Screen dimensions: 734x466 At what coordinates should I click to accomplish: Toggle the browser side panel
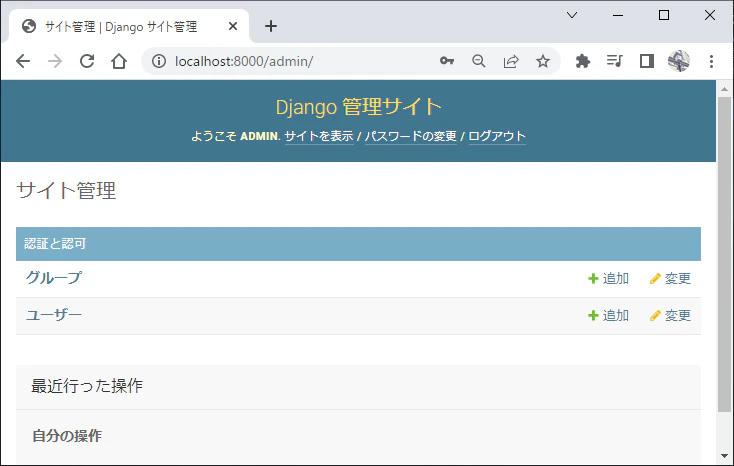point(647,61)
